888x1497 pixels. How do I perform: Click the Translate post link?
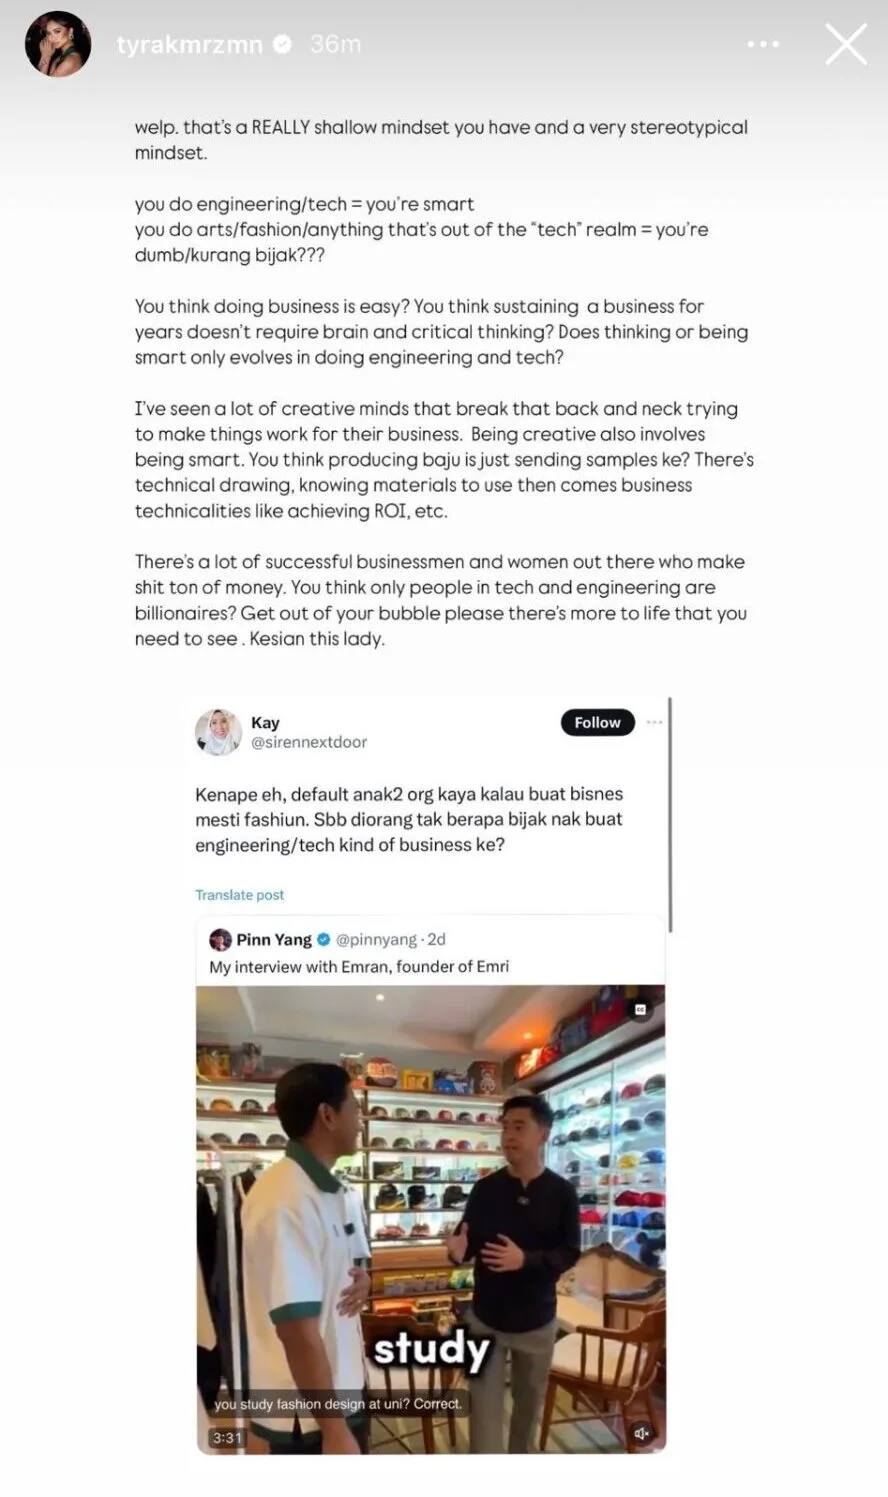pyautogui.click(x=239, y=895)
